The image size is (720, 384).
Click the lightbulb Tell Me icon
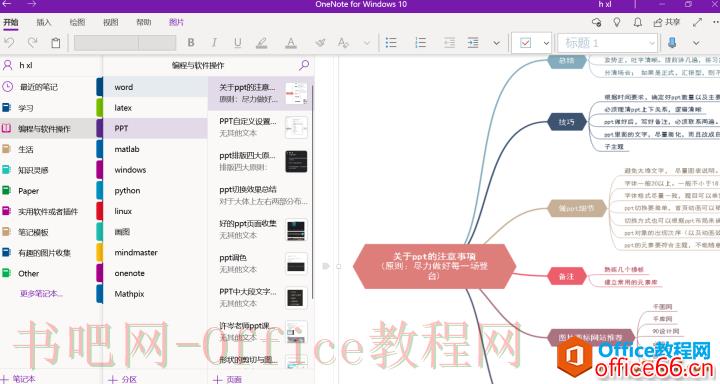[617, 22]
